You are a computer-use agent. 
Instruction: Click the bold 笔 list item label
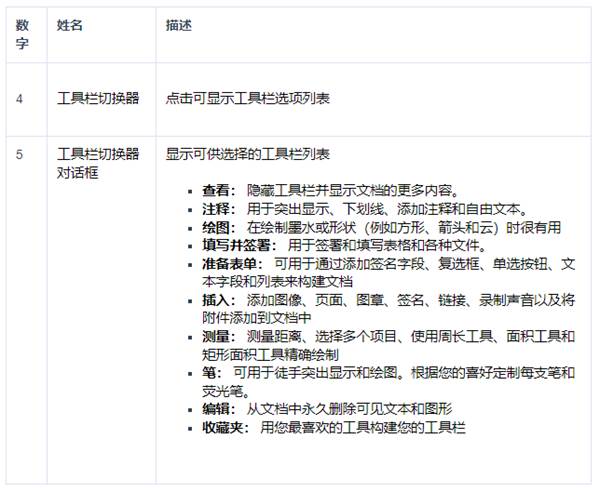click(208, 372)
